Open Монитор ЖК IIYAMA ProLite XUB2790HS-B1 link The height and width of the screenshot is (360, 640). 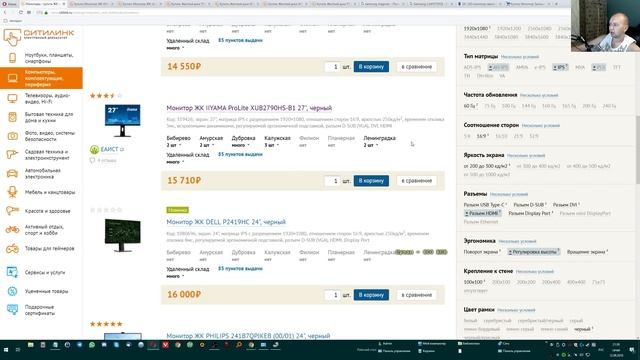249,108
